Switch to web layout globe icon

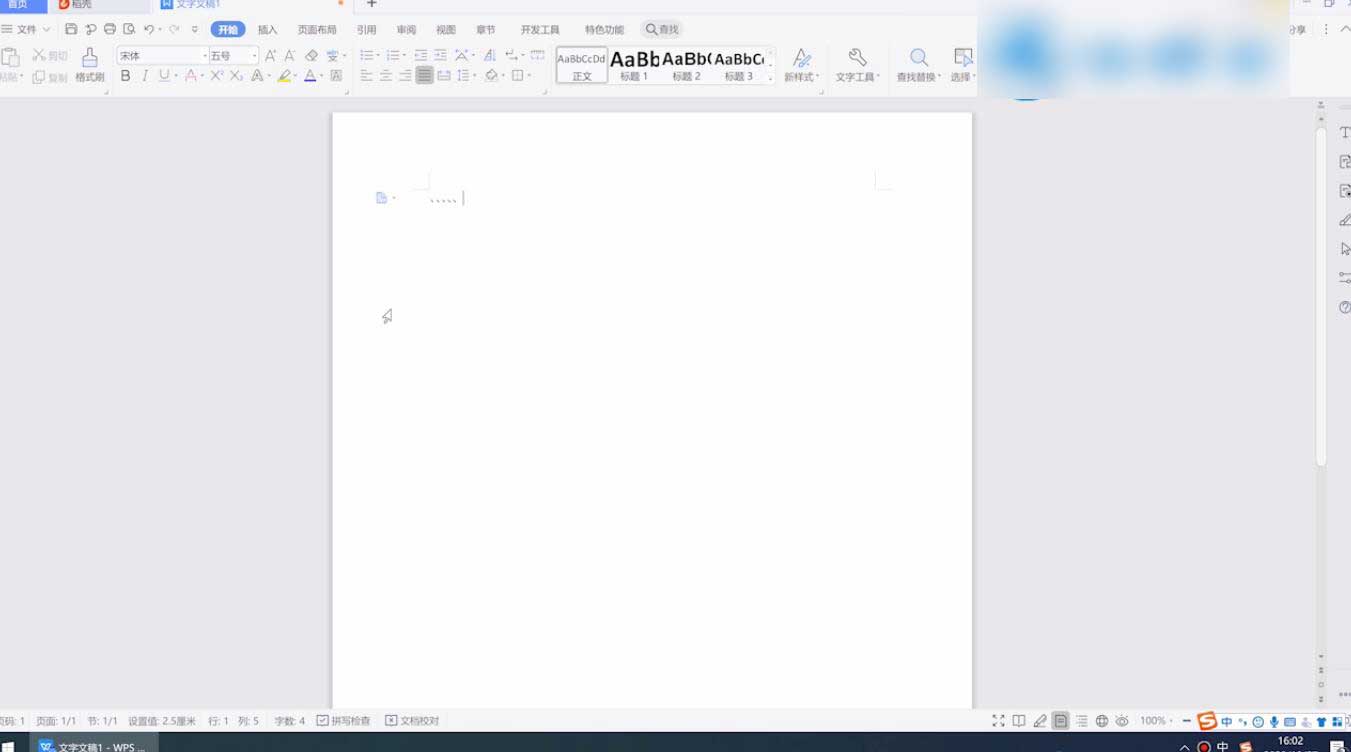point(1102,721)
